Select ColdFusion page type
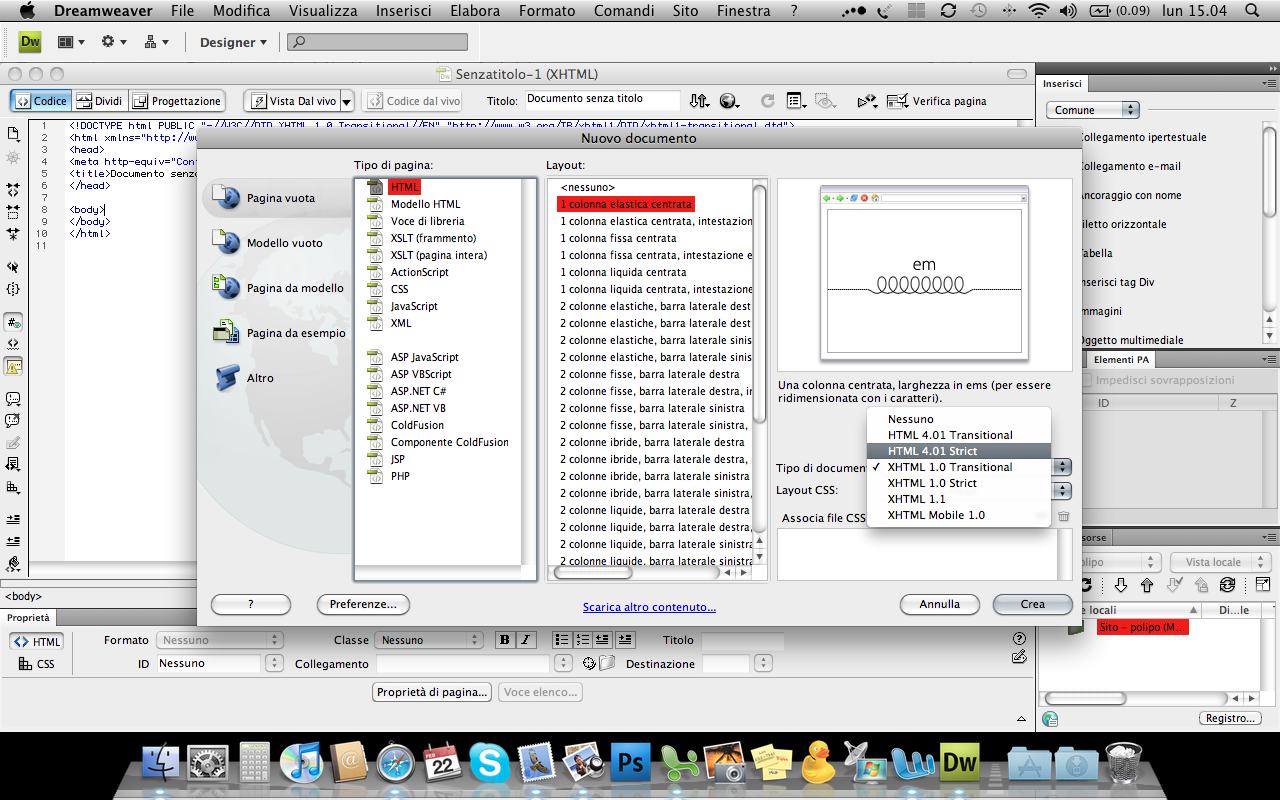1280x800 pixels. 417,425
